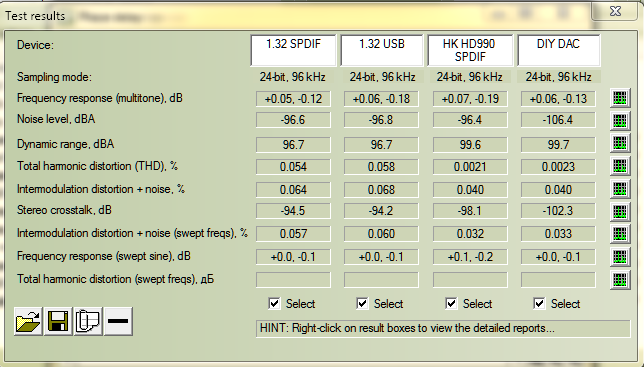View Frequency response (swept sine) graph
The image size is (644, 367).
(x=620, y=257)
